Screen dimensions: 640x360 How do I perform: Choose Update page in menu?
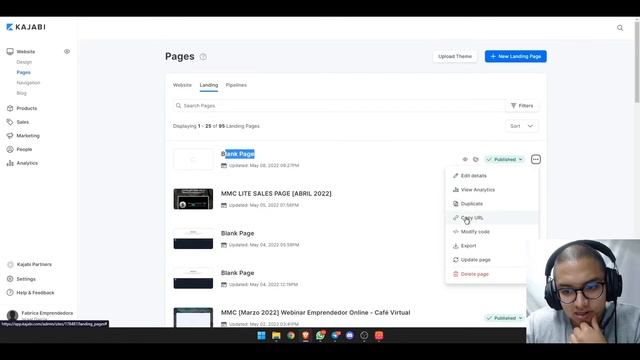(x=476, y=260)
